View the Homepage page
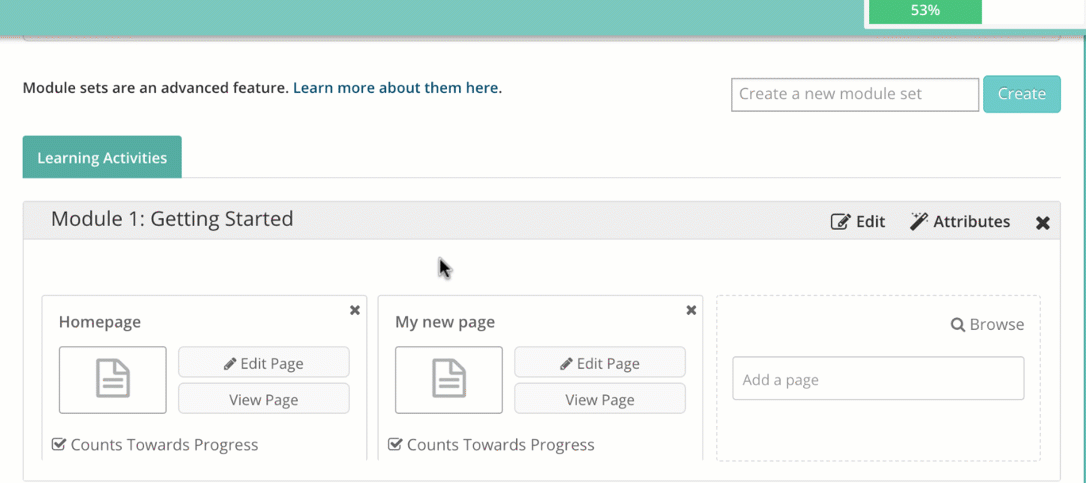 point(264,399)
